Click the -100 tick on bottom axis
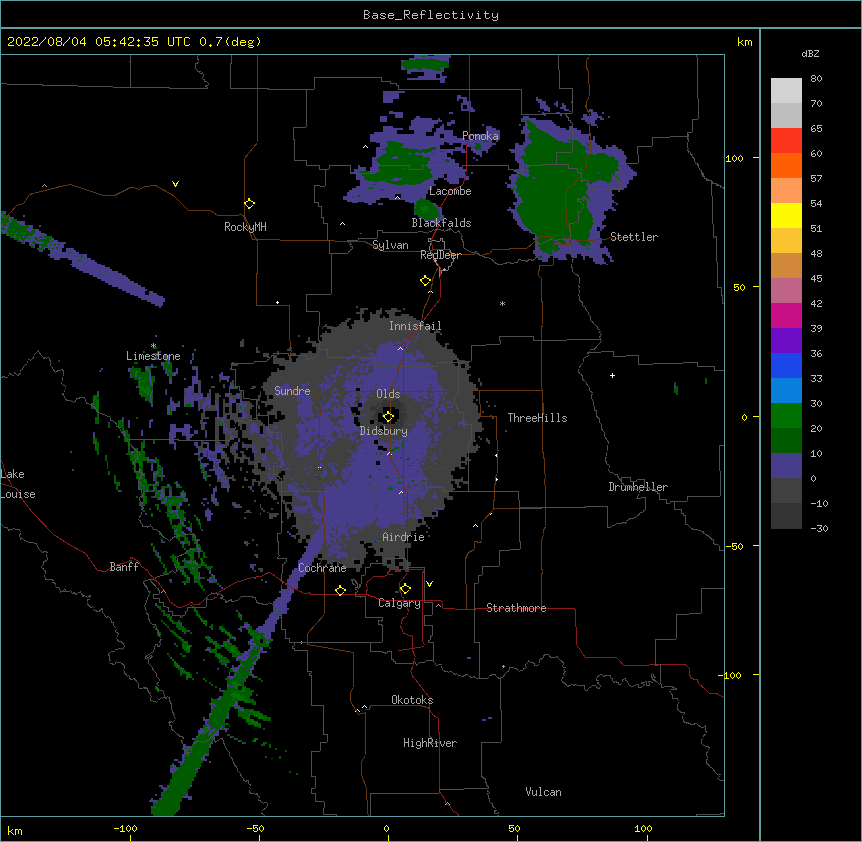 point(125,828)
